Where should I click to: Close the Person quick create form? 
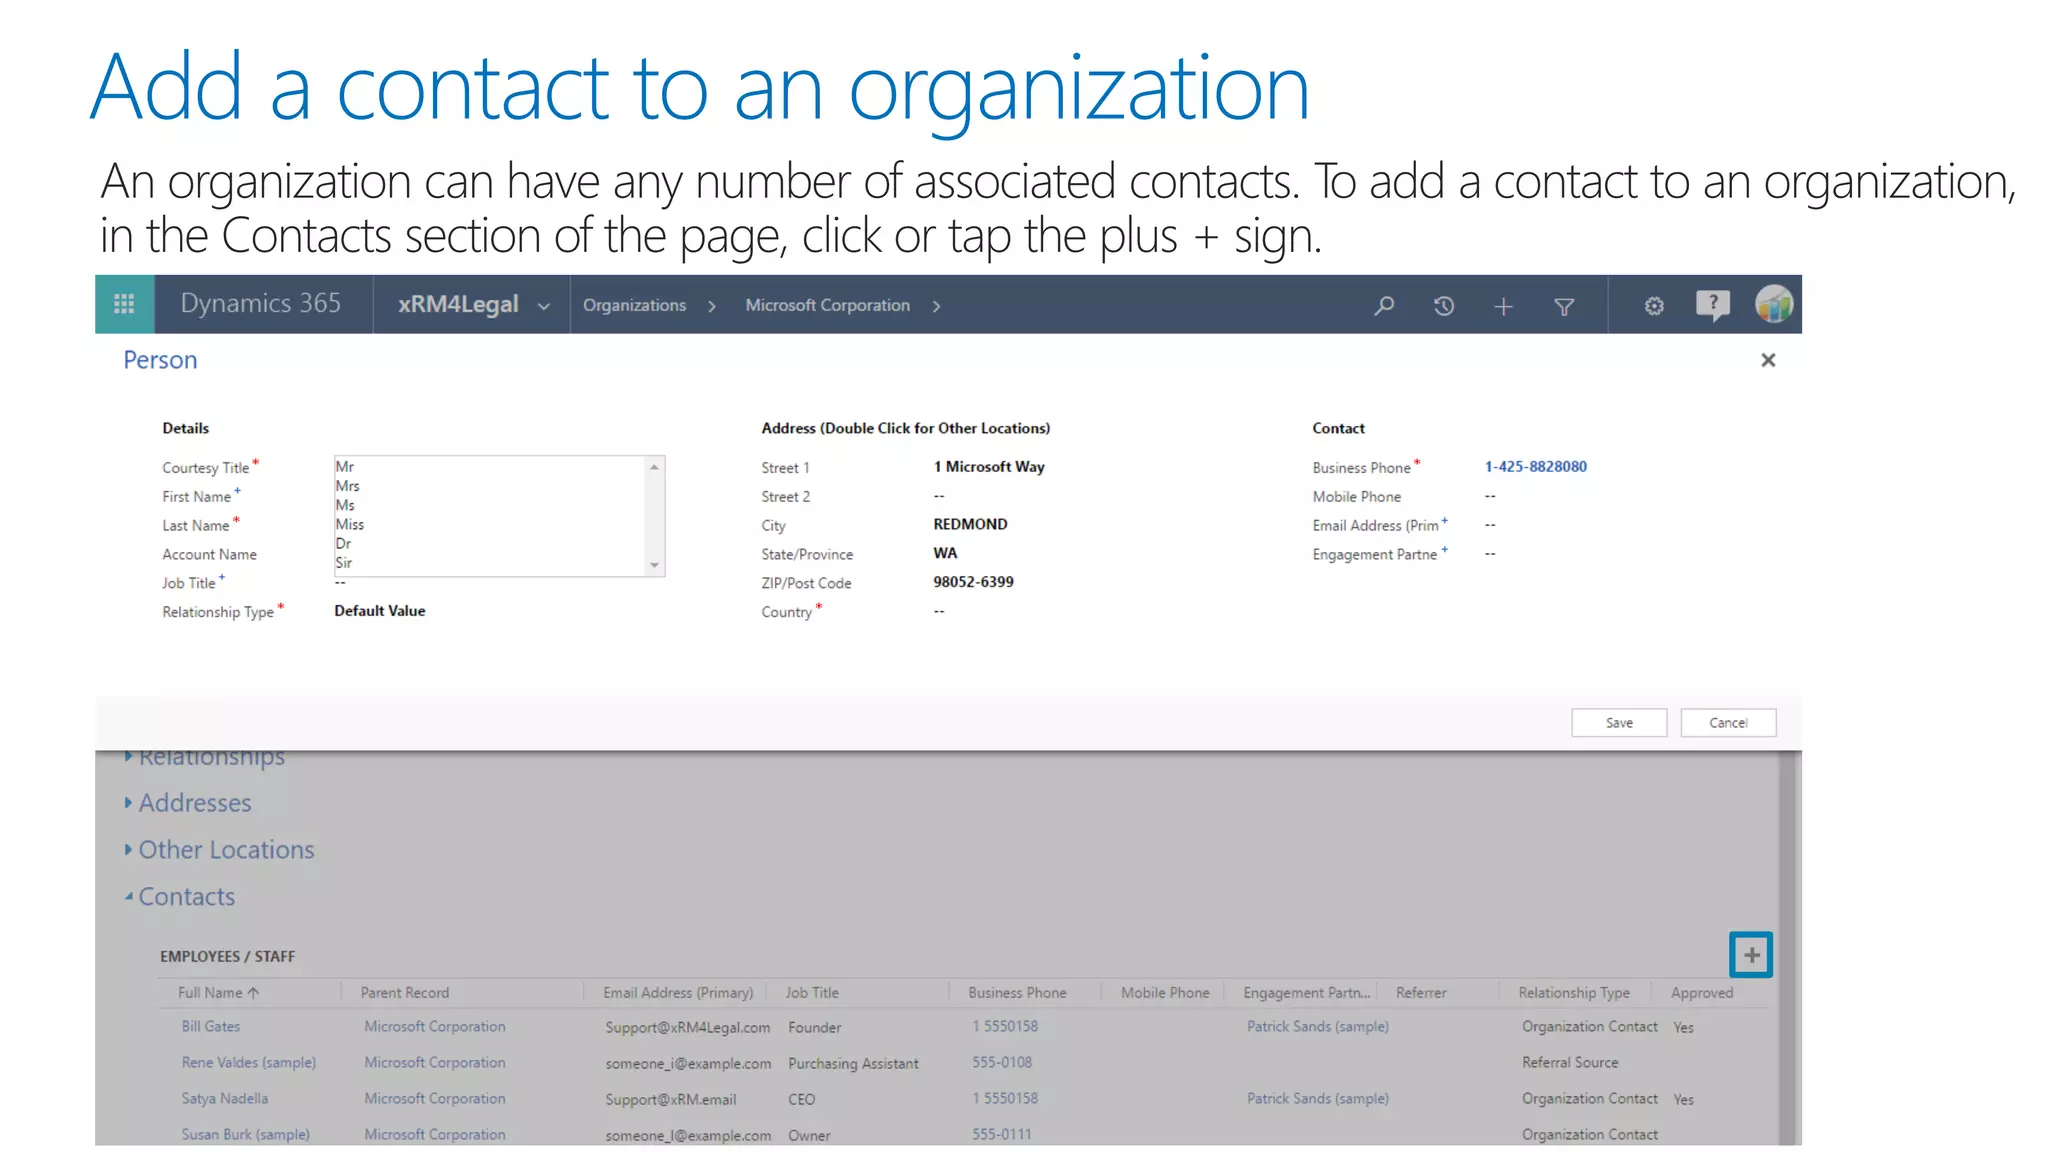1768,360
